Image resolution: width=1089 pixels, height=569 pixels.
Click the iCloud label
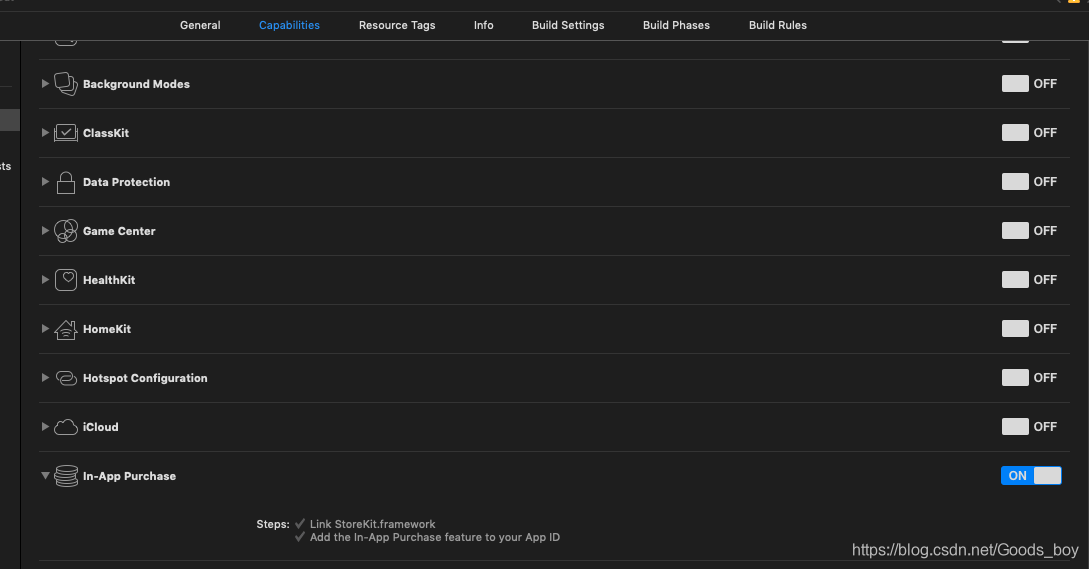pyautogui.click(x=101, y=427)
